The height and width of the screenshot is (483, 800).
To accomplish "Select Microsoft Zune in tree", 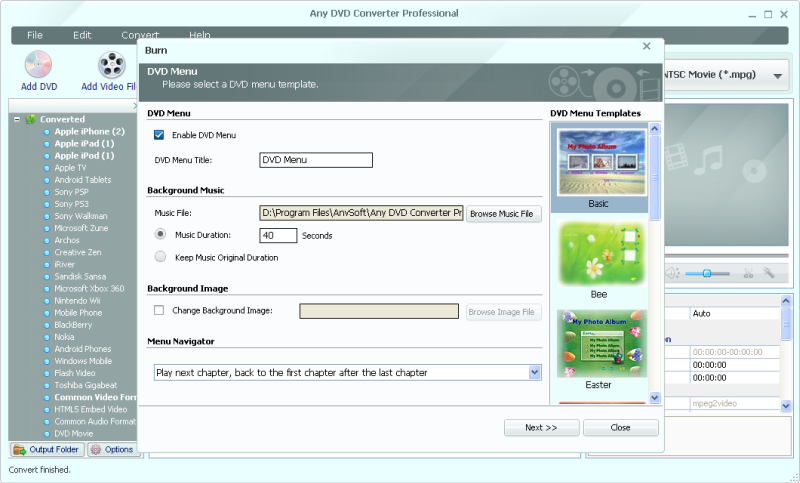I will (x=81, y=228).
